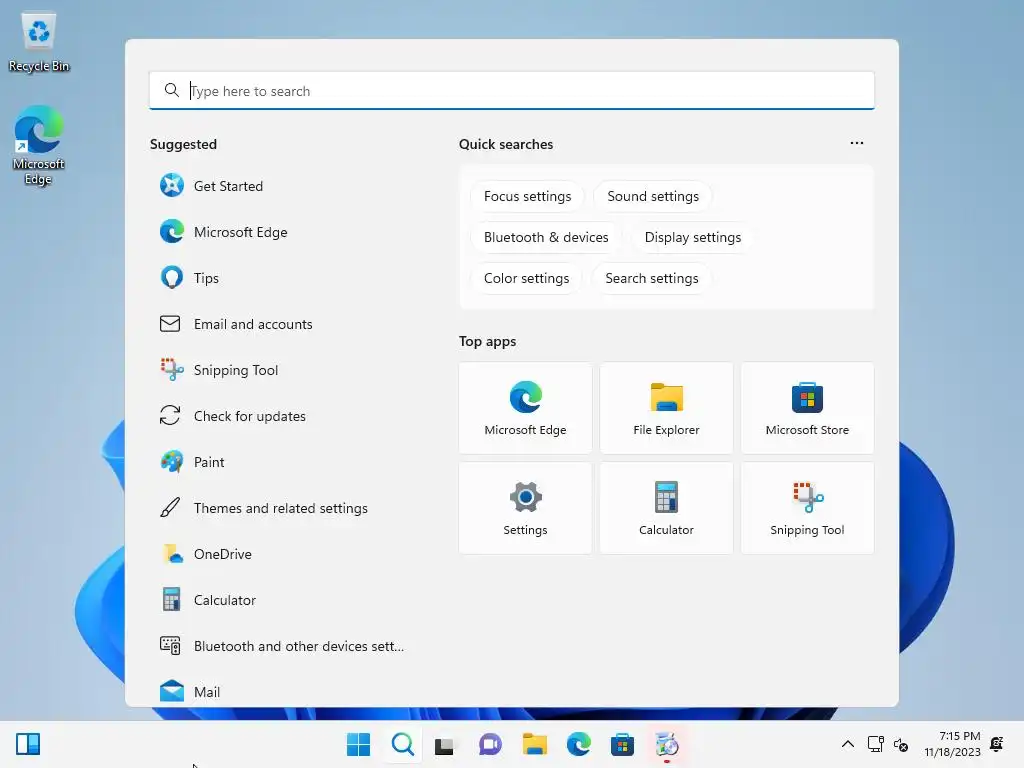The image size is (1024, 768).
Task: Select the Recycle Bin desktop icon
Action: point(39,42)
